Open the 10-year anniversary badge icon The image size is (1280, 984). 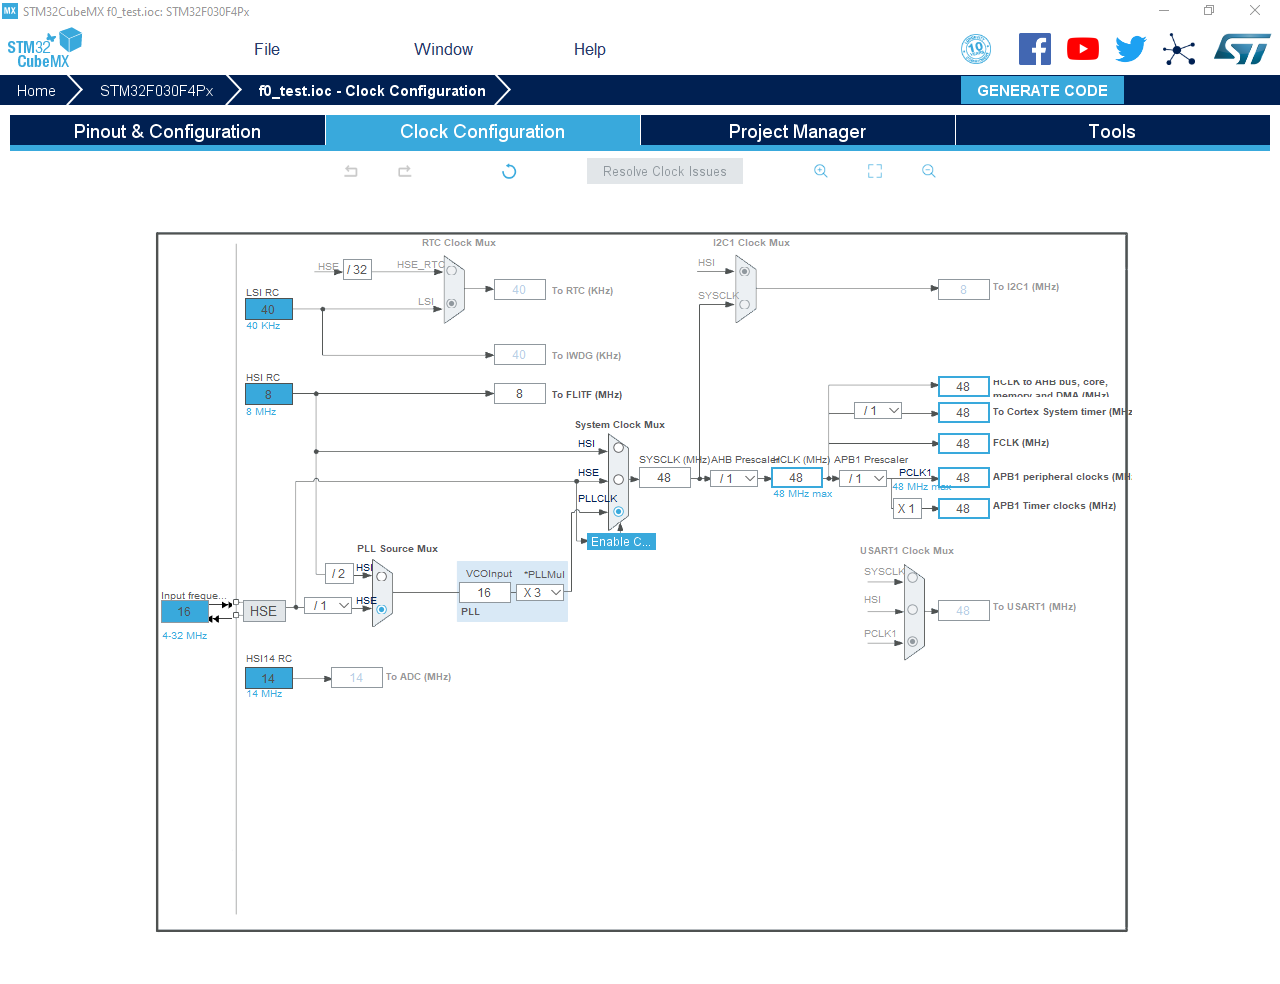click(976, 49)
